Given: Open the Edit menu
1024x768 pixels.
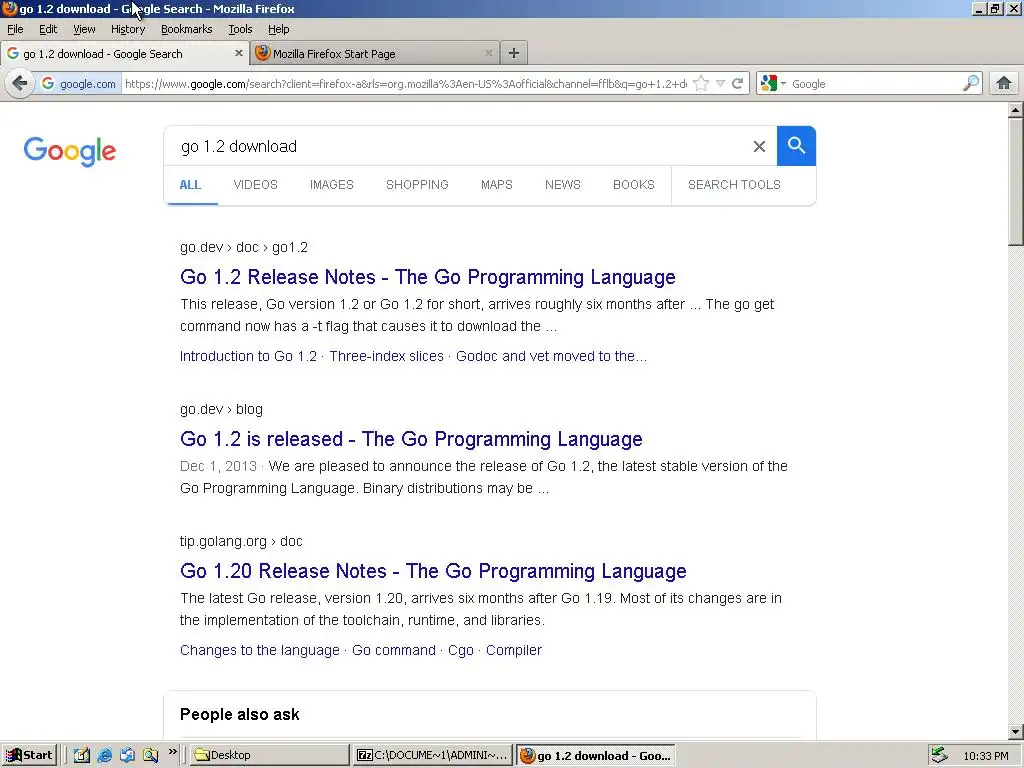Looking at the screenshot, I should (x=48, y=29).
